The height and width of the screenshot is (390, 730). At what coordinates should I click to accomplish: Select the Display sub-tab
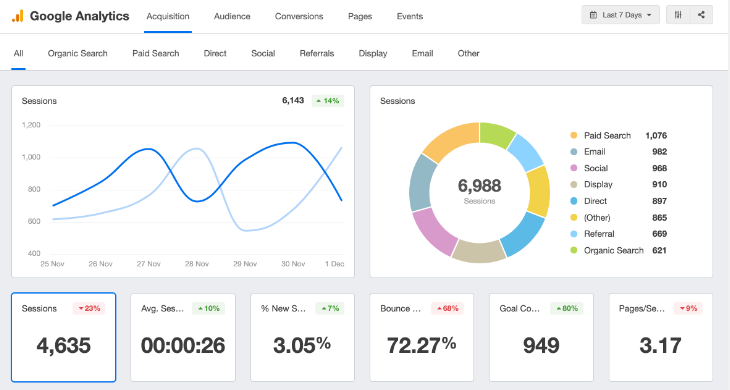(373, 54)
